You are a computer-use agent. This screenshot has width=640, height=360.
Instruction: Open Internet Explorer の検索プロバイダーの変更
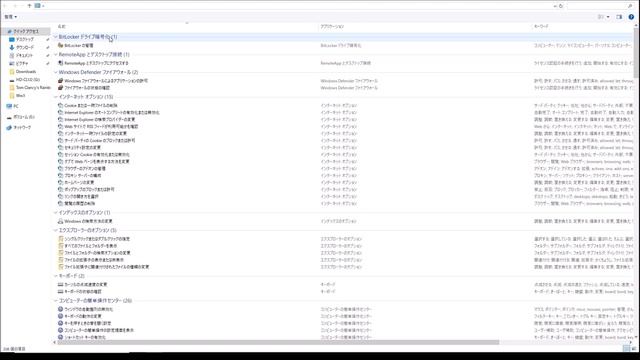[100, 119]
